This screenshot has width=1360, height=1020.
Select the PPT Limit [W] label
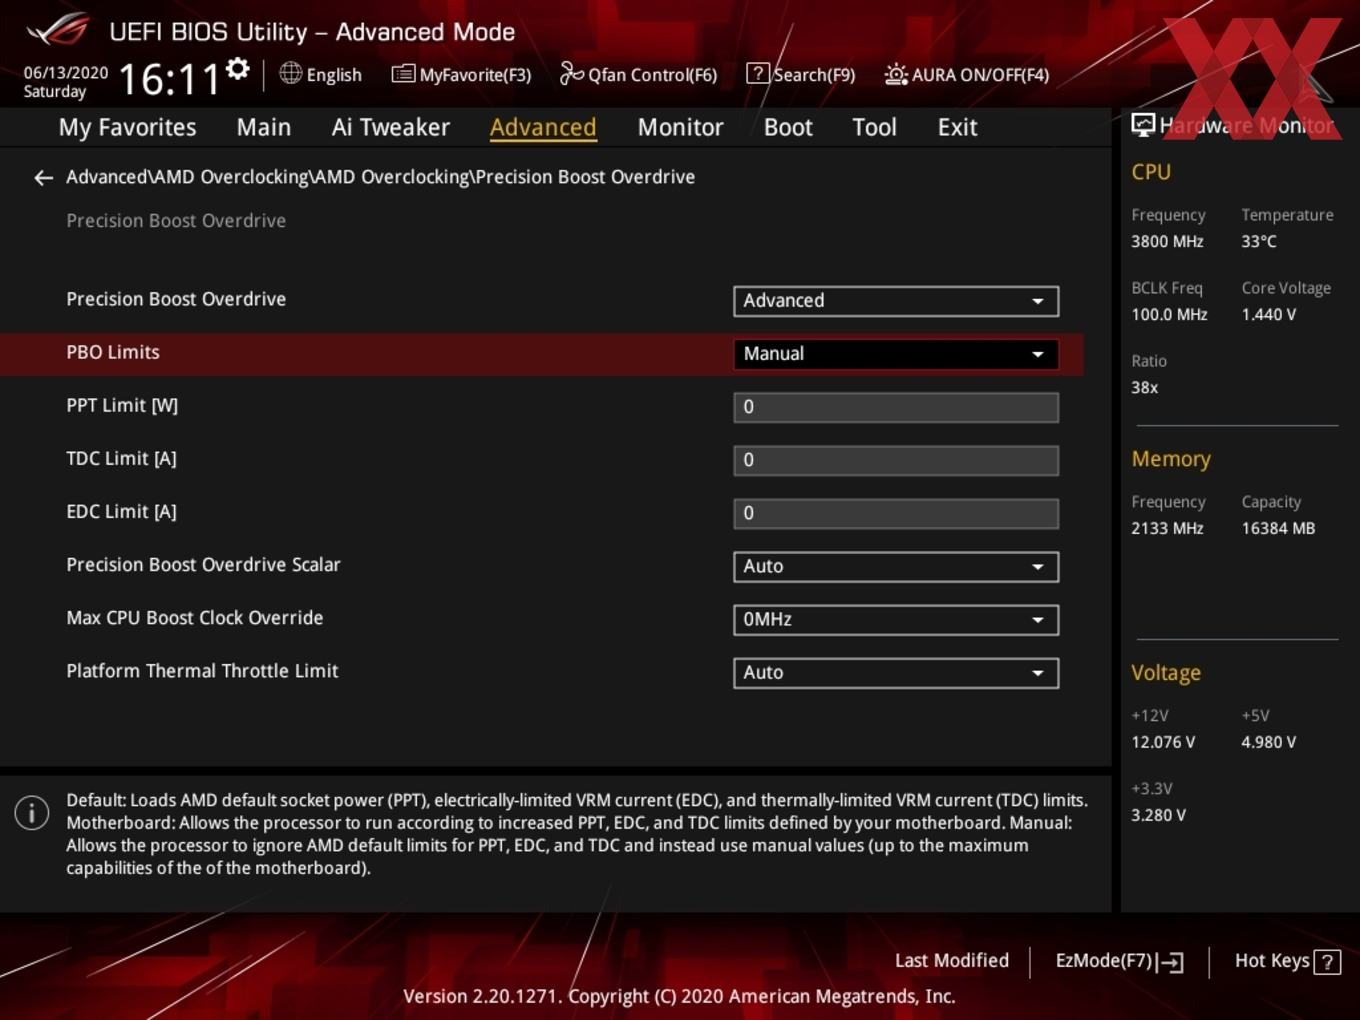(122, 405)
